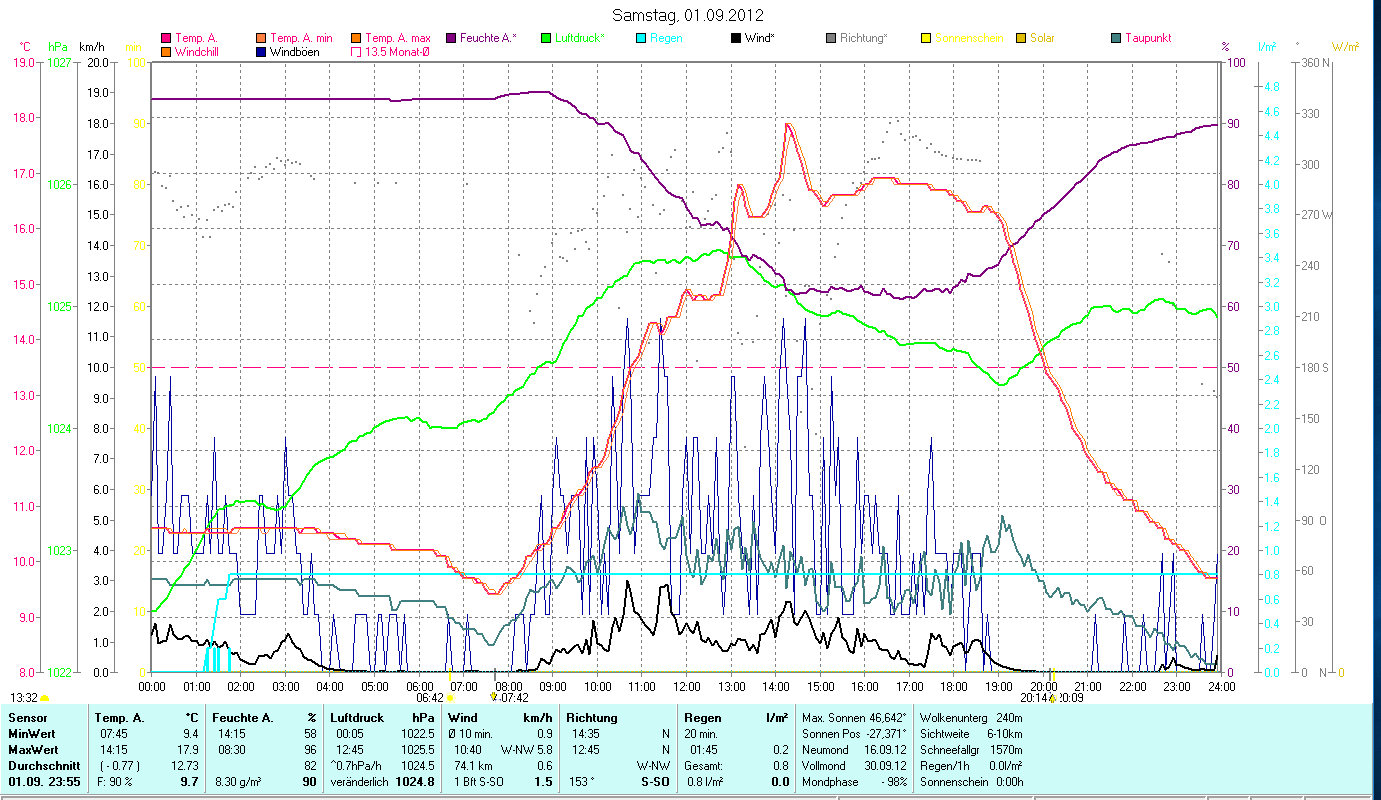
Task: Click the Max. Sonnen 46,642° entry
Action: pyautogui.click(x=855, y=718)
